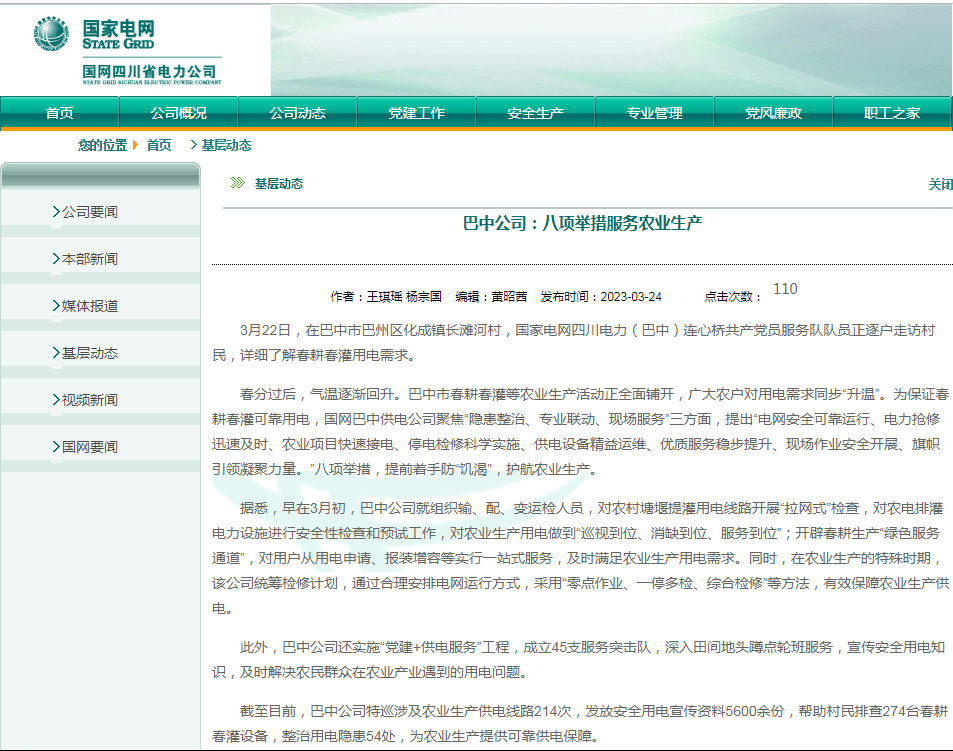Select 基层动态 in the sidebar
This screenshot has height=751, width=953.
(x=90, y=353)
